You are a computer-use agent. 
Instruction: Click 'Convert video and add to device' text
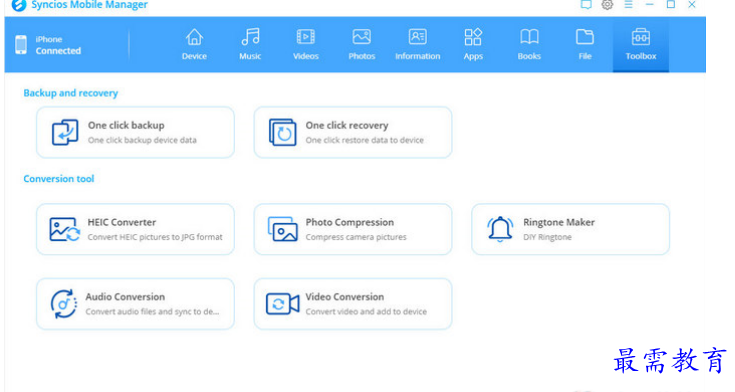coord(366,312)
